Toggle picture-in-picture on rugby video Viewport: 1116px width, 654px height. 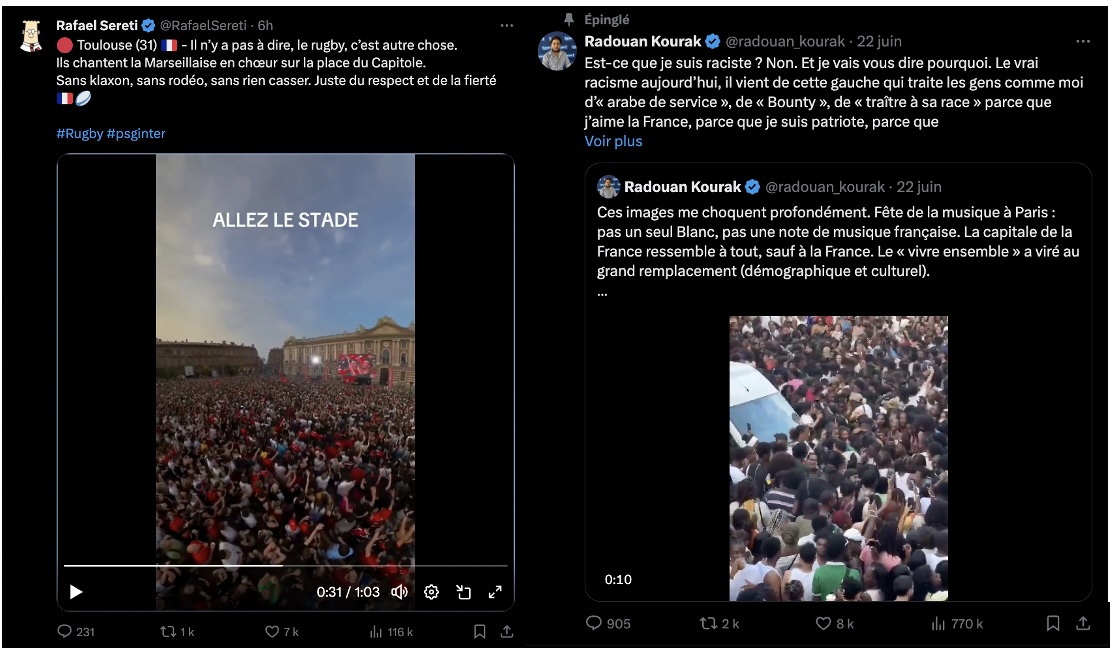coord(463,592)
